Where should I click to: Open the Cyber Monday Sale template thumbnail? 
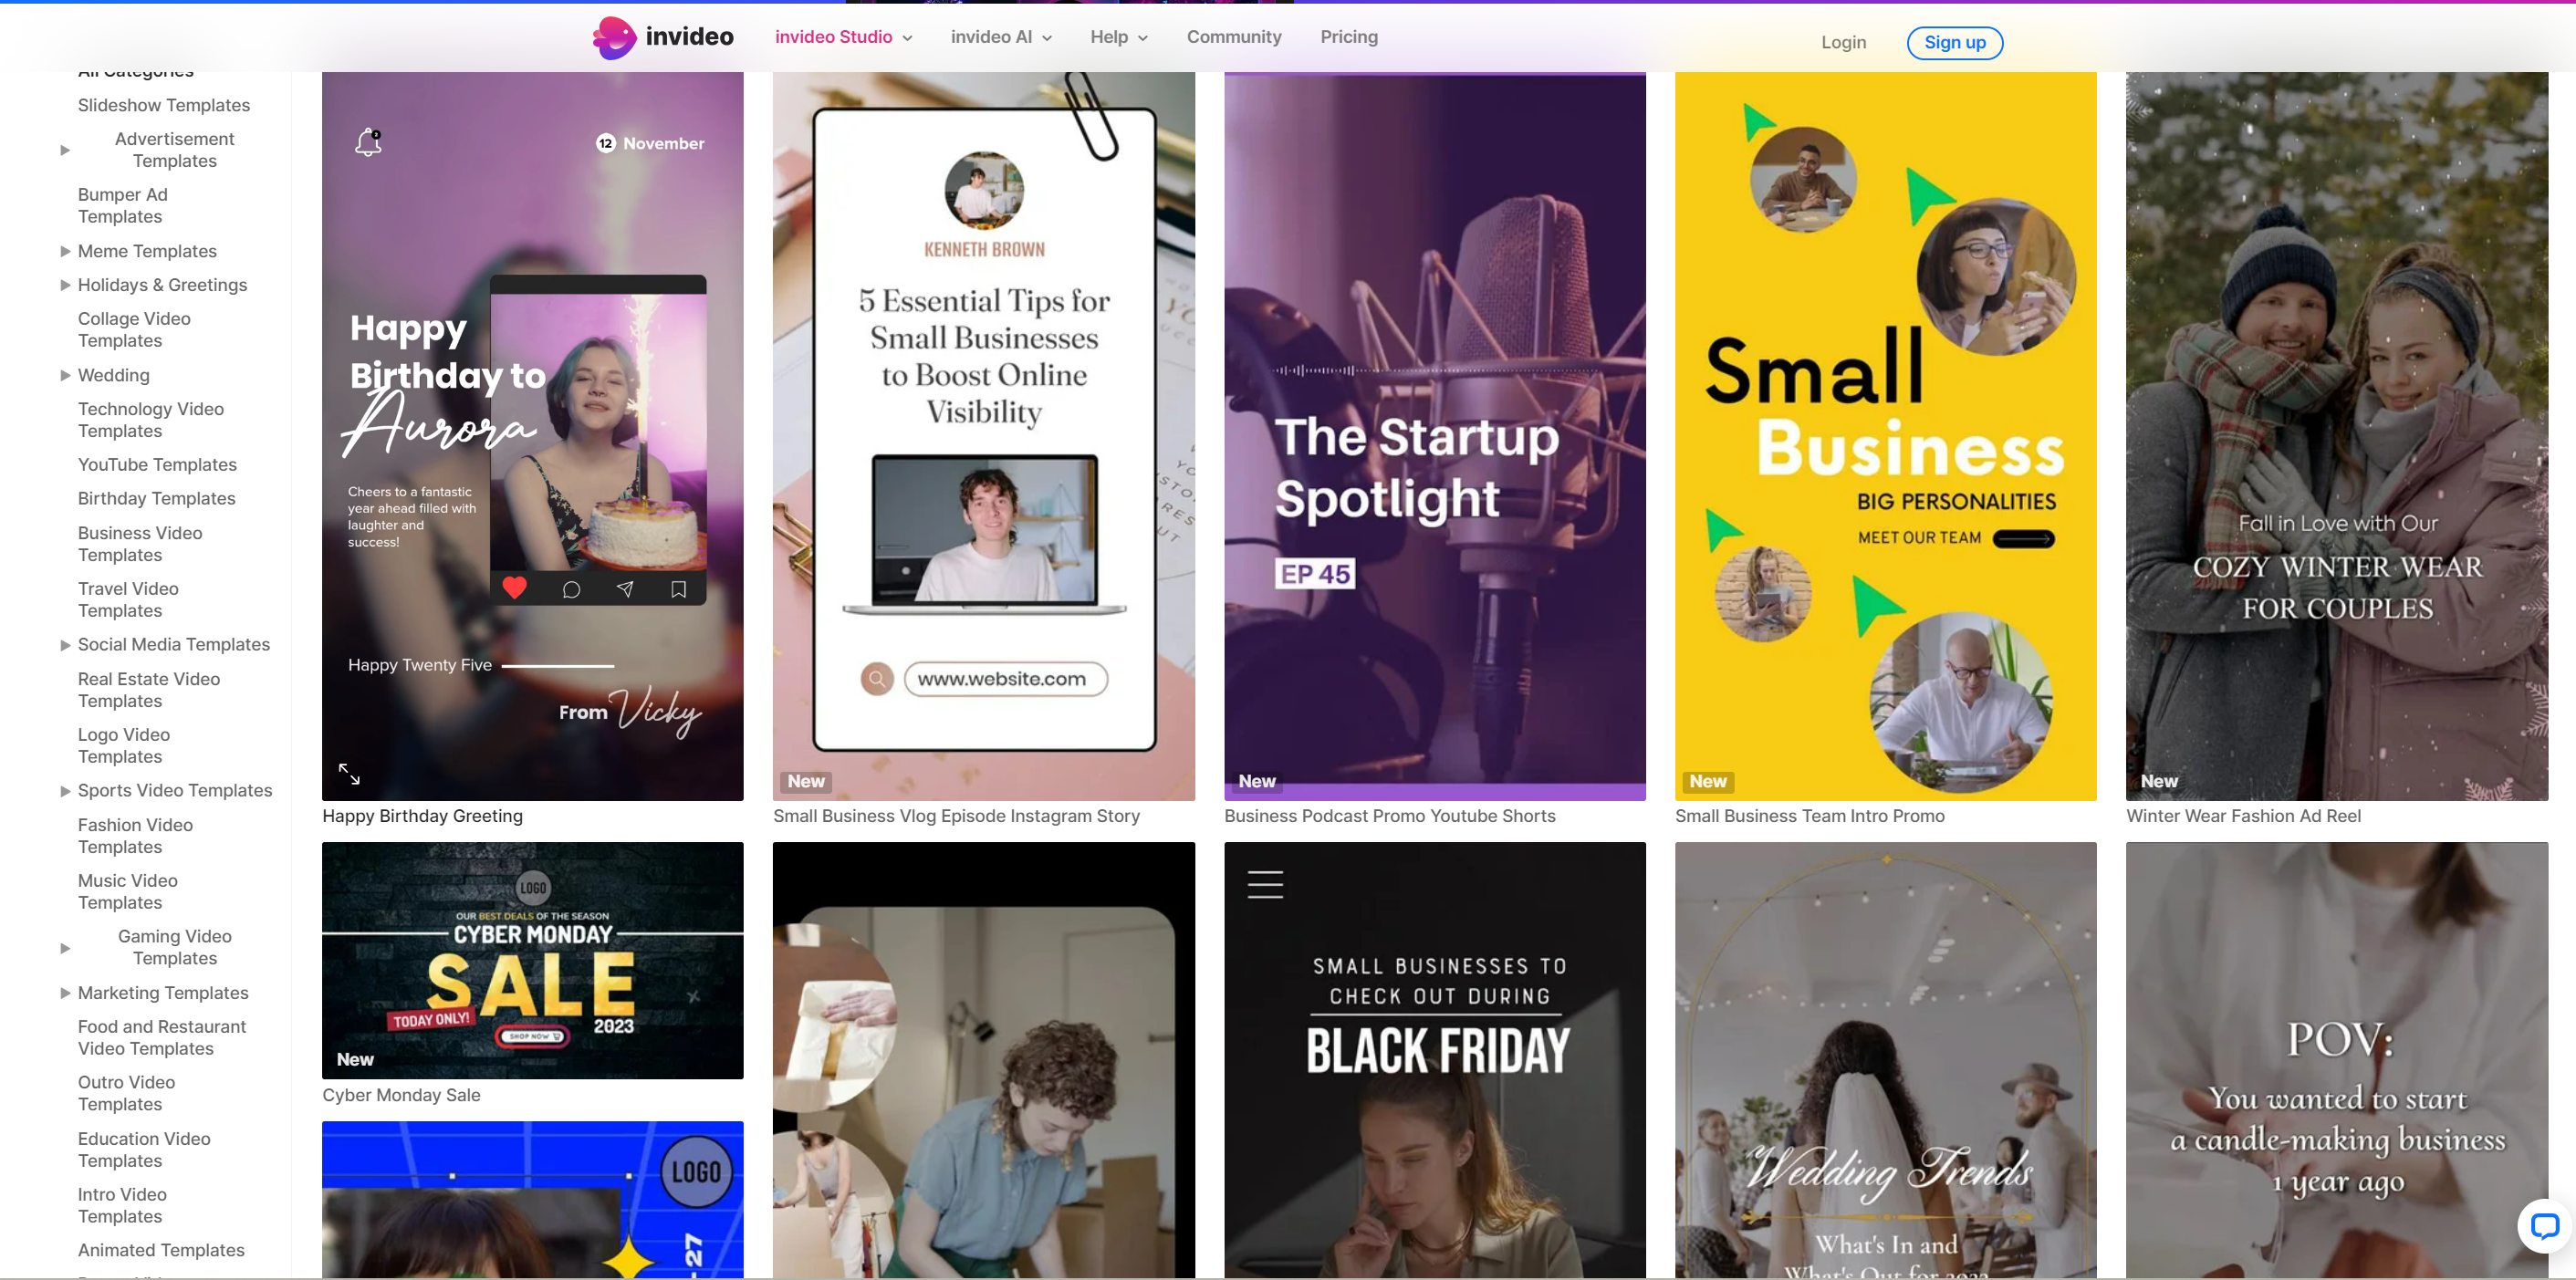click(533, 960)
